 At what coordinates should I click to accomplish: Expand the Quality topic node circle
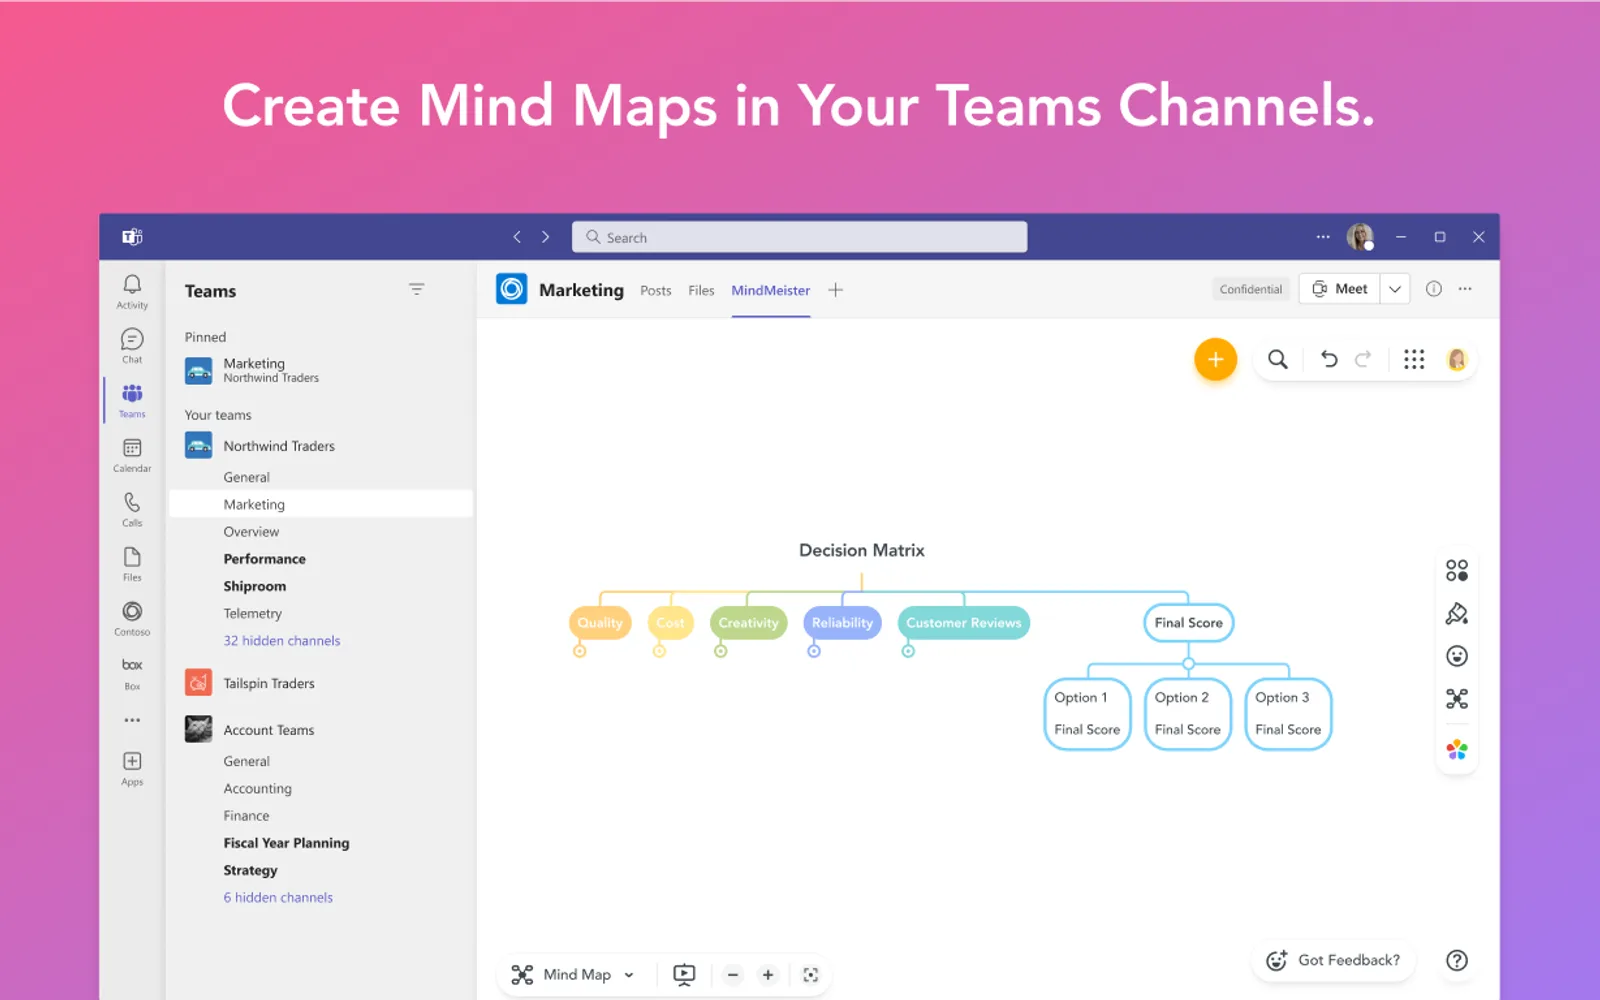point(580,651)
